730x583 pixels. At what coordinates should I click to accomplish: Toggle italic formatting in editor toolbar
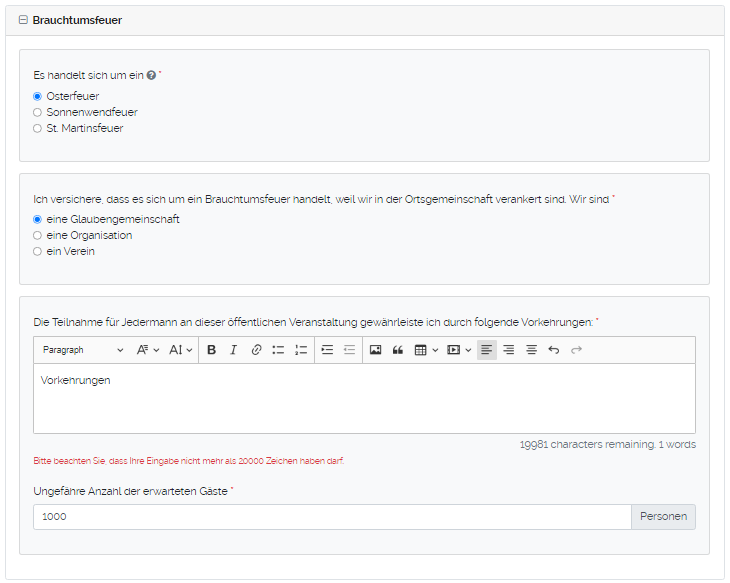click(233, 350)
